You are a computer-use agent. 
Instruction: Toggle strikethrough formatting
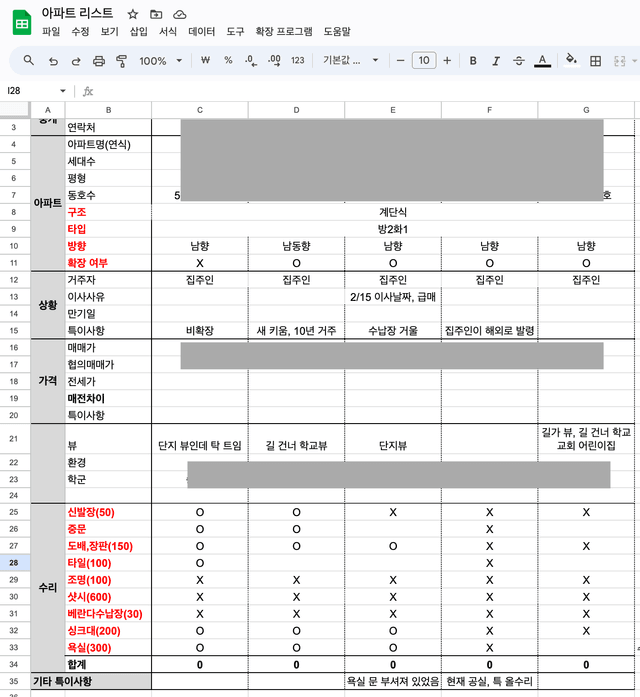pyautogui.click(x=519, y=60)
